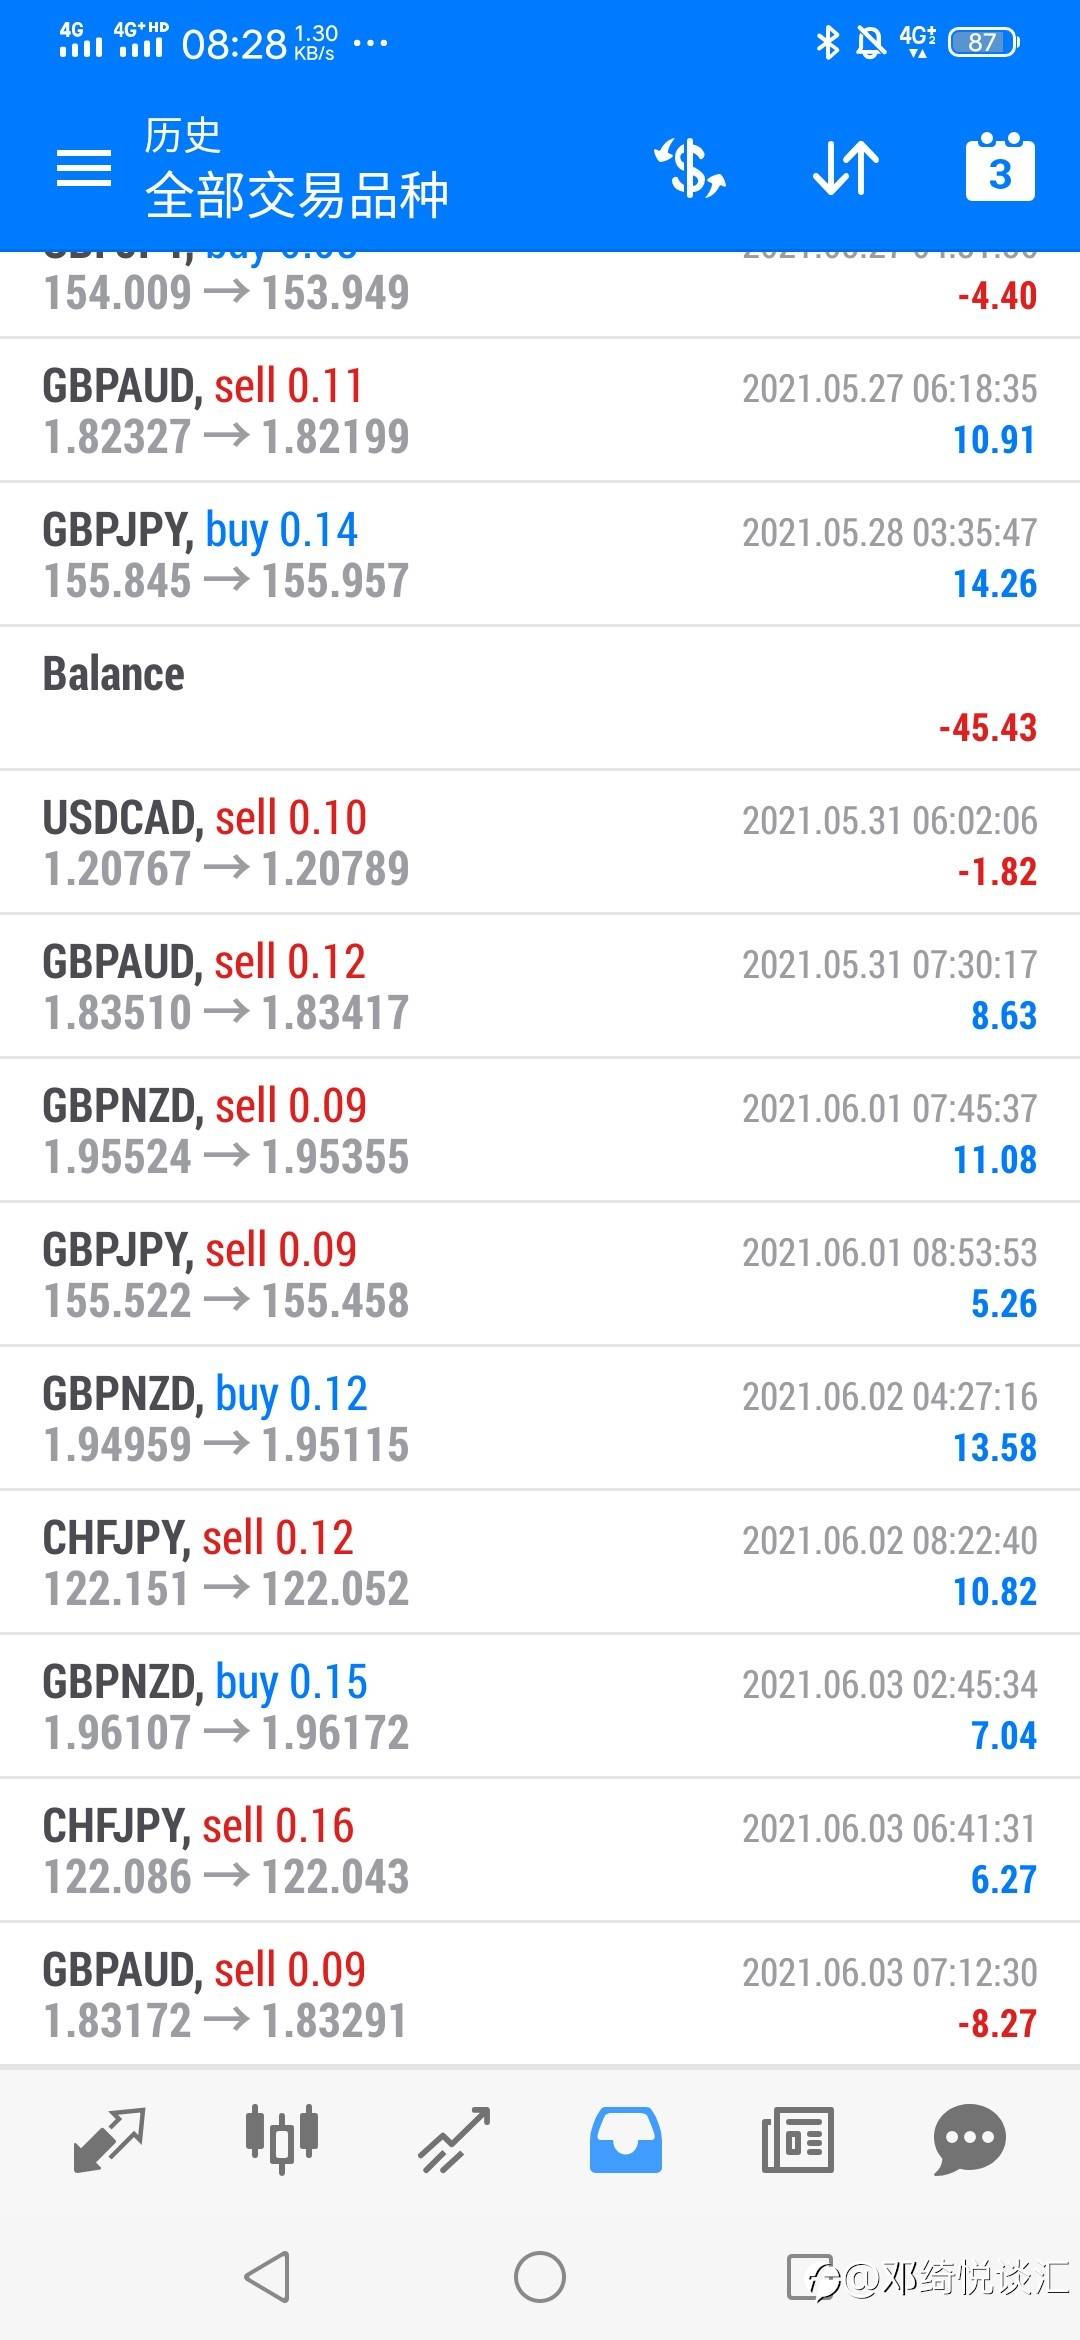Image resolution: width=1080 pixels, height=2340 pixels.
Task: Tap the sort arrows icon
Action: tap(845, 168)
